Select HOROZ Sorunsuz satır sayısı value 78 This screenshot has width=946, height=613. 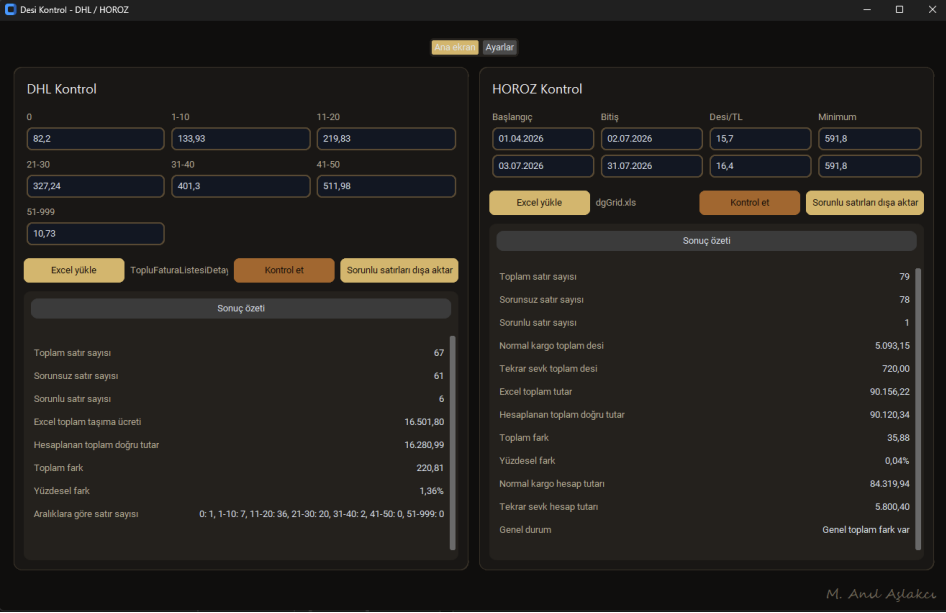pyautogui.click(x=904, y=300)
